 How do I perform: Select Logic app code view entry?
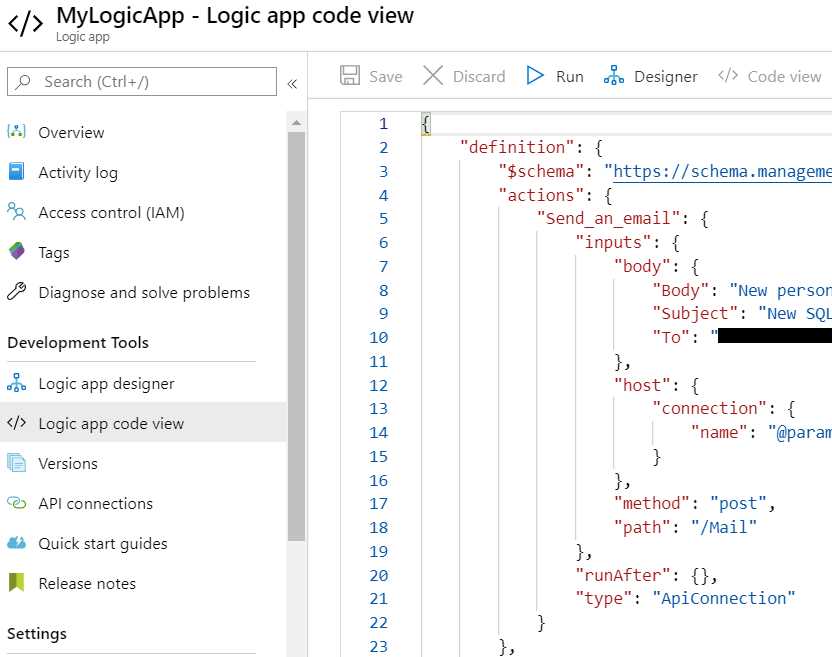tap(110, 423)
